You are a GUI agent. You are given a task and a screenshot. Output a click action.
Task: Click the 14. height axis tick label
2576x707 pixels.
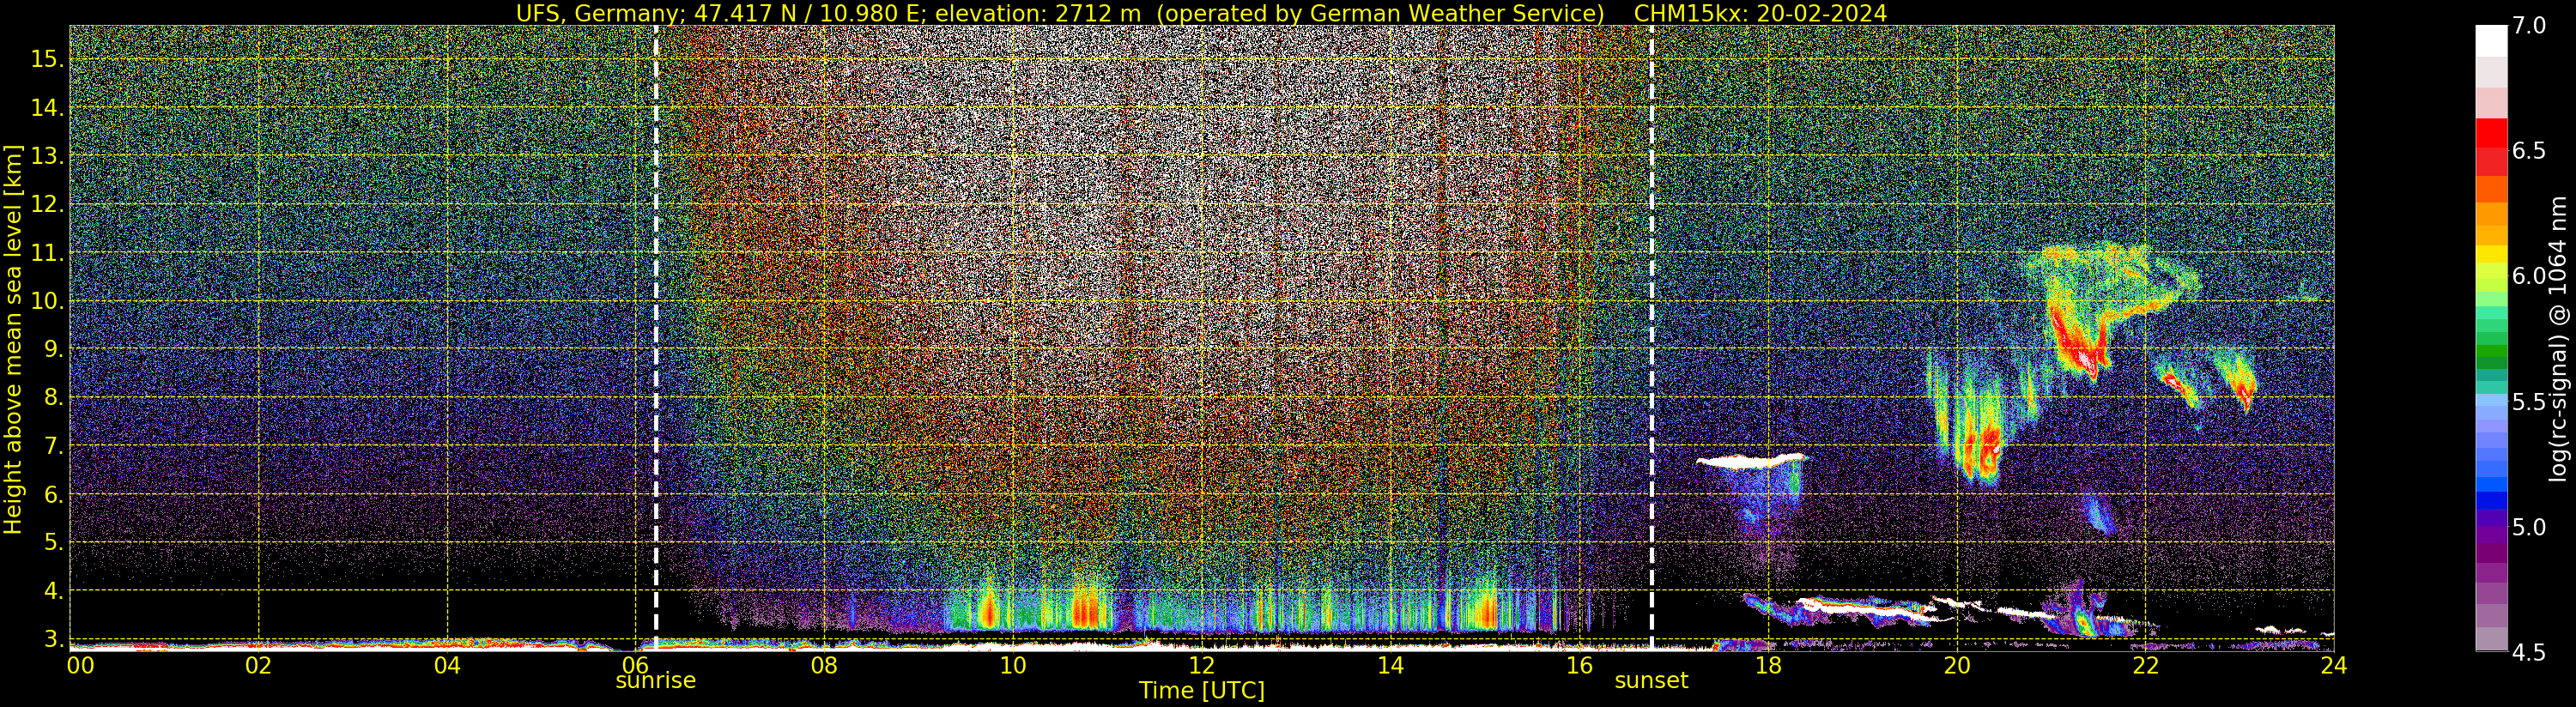(47, 108)
